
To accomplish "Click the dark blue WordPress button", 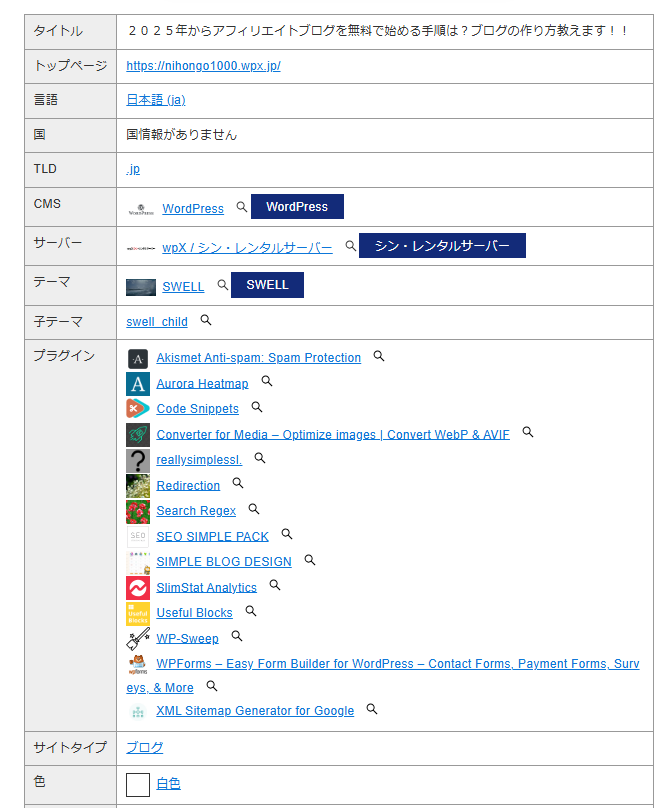I will pos(297,207).
